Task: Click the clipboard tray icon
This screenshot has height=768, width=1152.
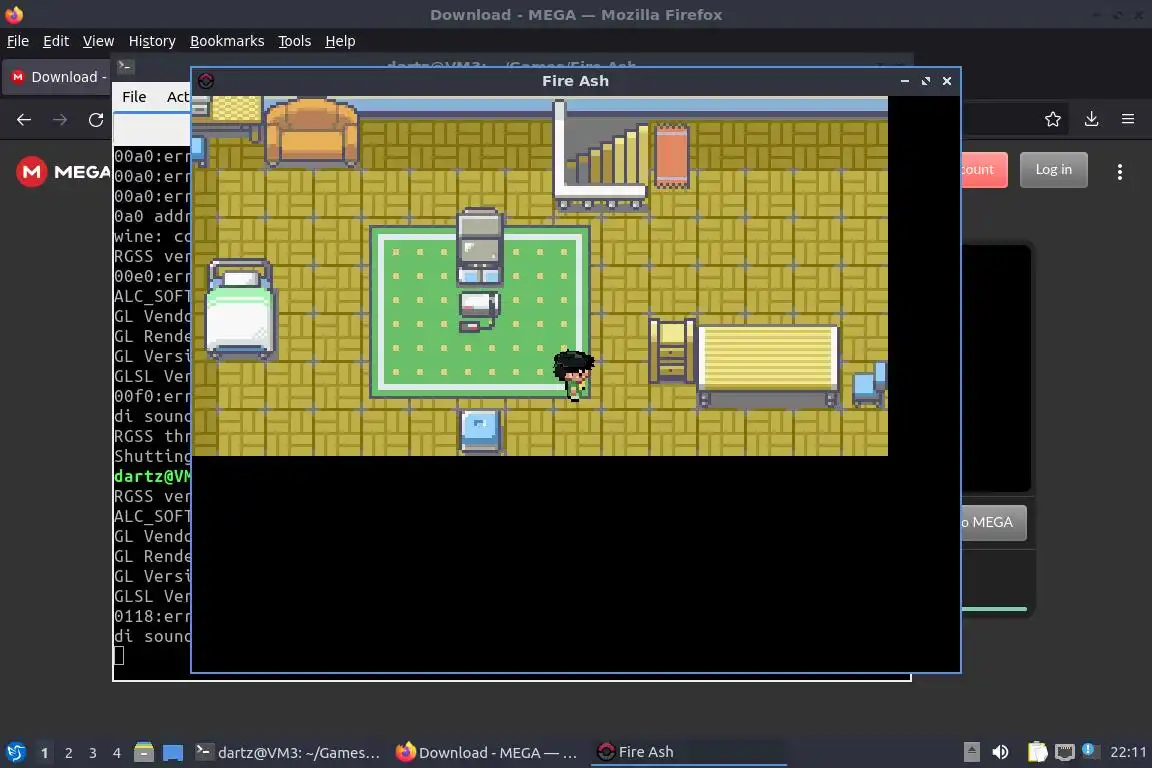Action: click(x=1037, y=752)
